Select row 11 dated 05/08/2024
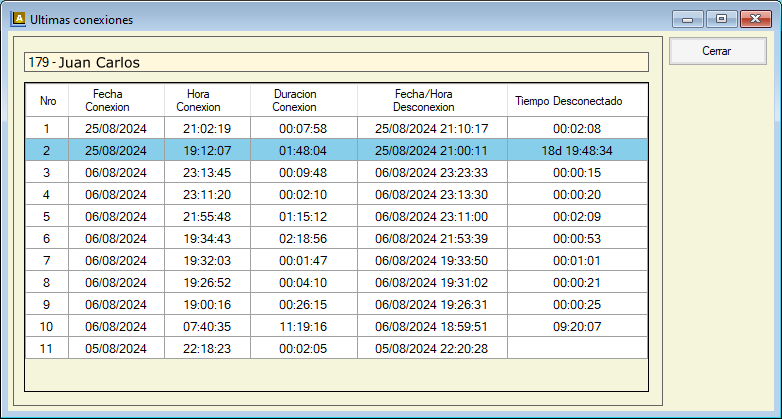This screenshot has width=782, height=419. click(x=116, y=348)
